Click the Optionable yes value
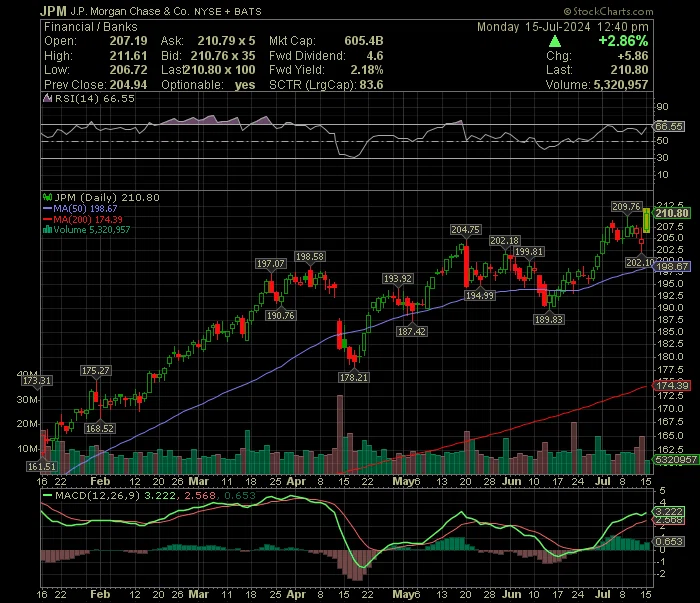The width and height of the screenshot is (700, 603). [245, 85]
